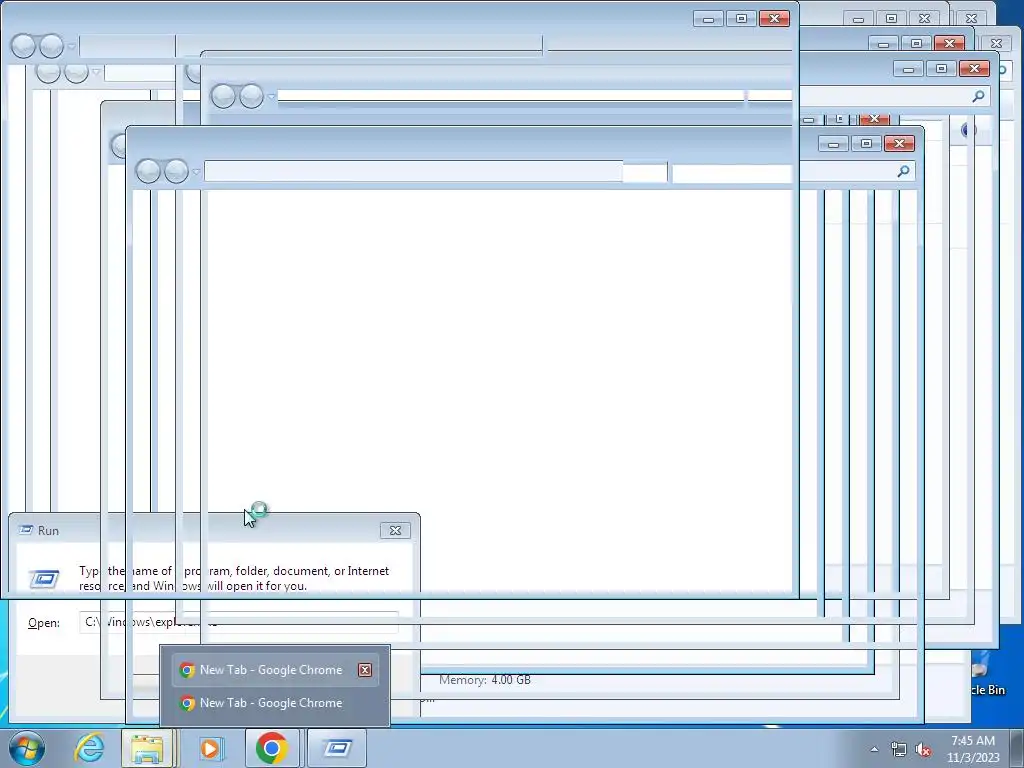Switch to the Run dialog taskbar button
The width and height of the screenshot is (1024, 768).
[337, 748]
